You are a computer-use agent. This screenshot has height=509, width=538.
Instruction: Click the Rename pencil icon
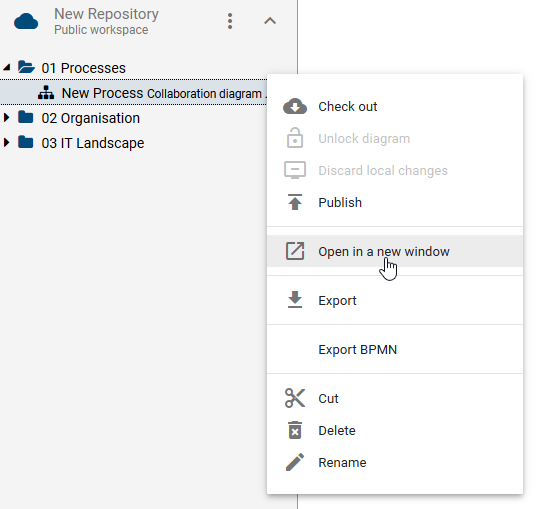(x=295, y=462)
